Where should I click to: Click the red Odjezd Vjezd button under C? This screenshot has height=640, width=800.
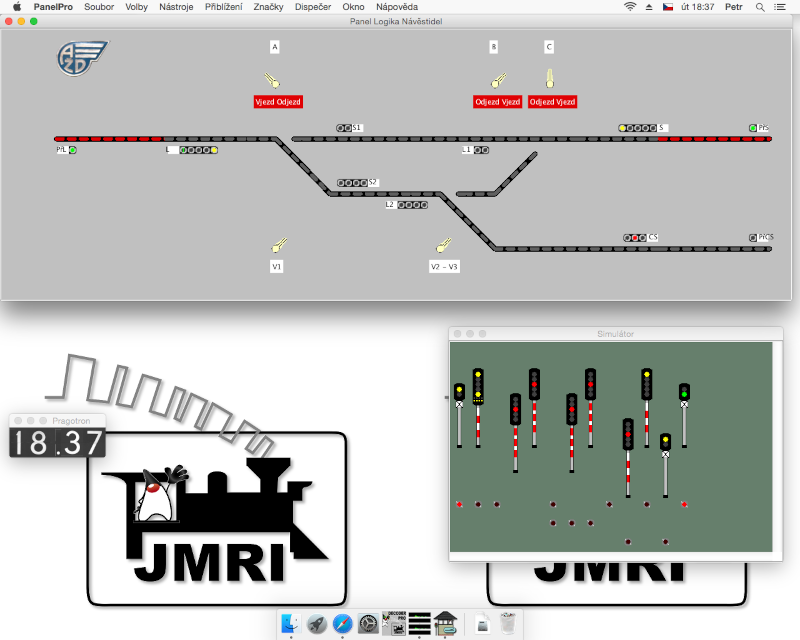click(x=553, y=102)
